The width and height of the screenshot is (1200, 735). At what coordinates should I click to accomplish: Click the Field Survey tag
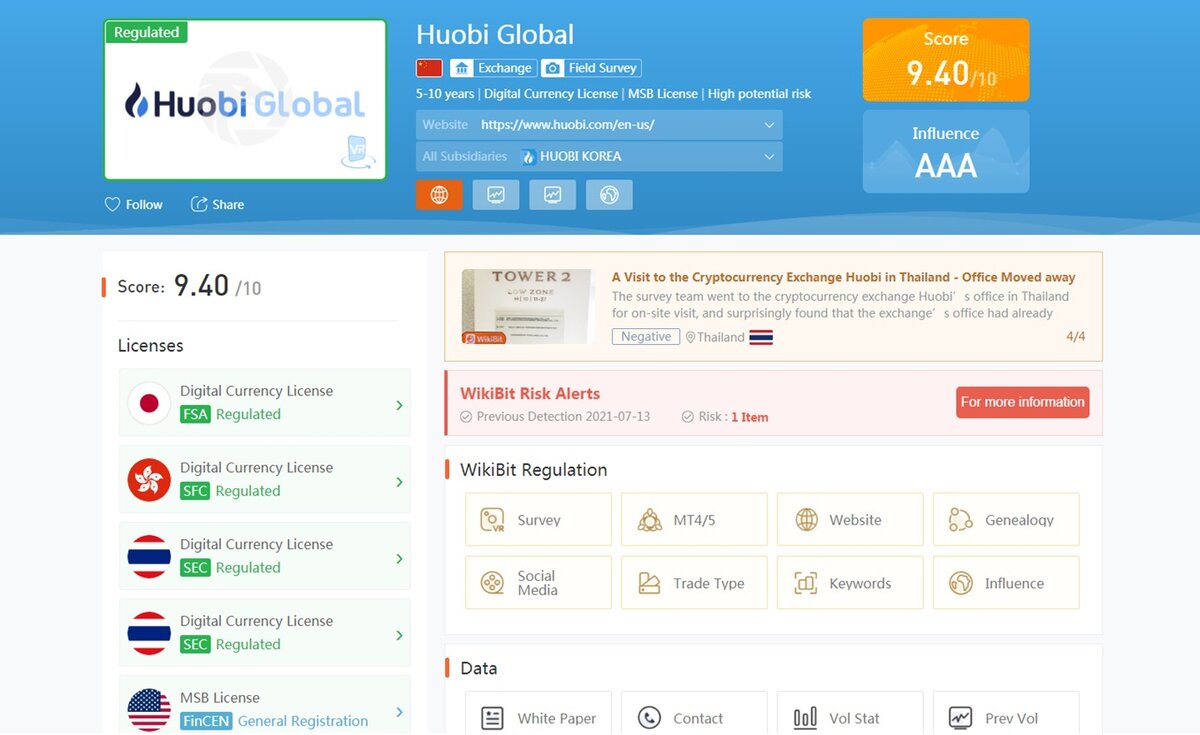click(x=591, y=68)
